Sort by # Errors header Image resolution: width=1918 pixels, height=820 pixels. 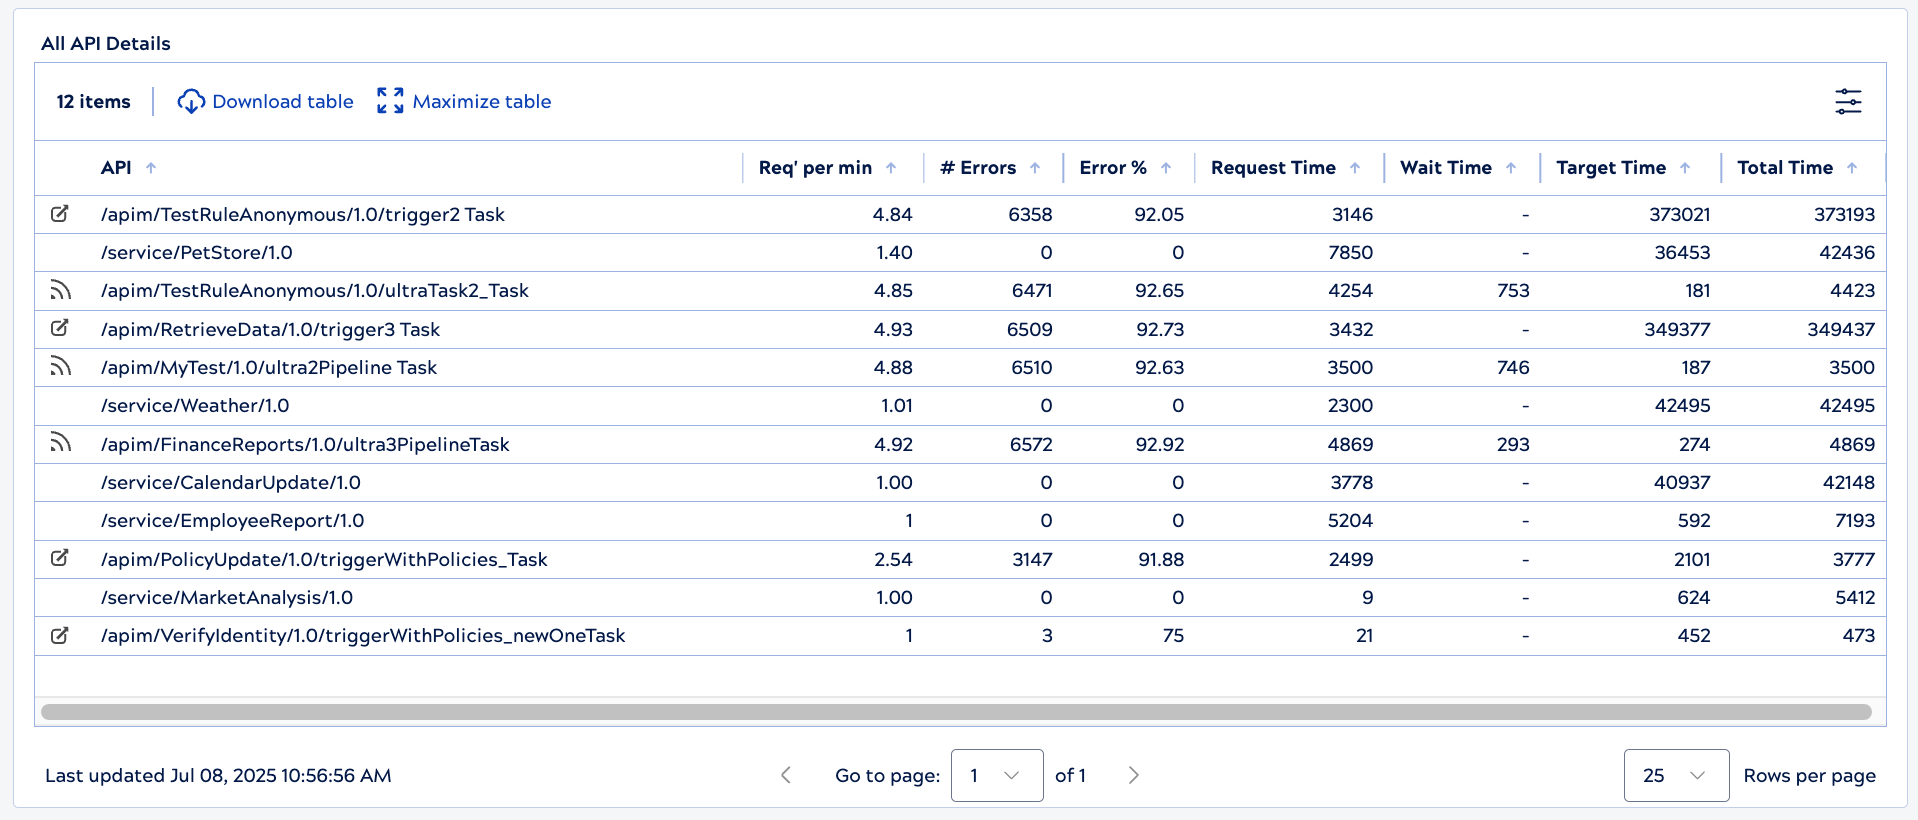click(x=978, y=168)
